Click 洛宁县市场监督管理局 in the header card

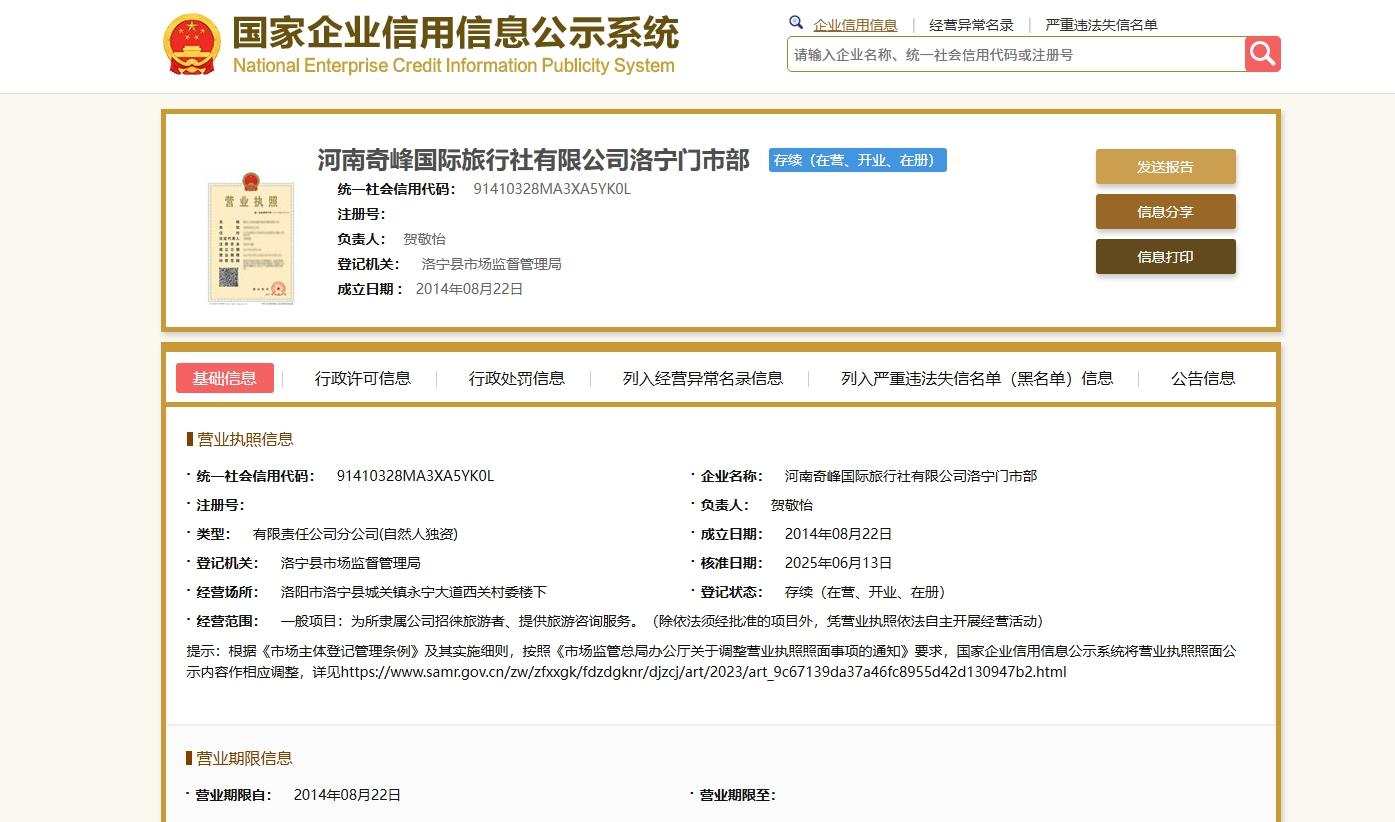[x=492, y=264]
